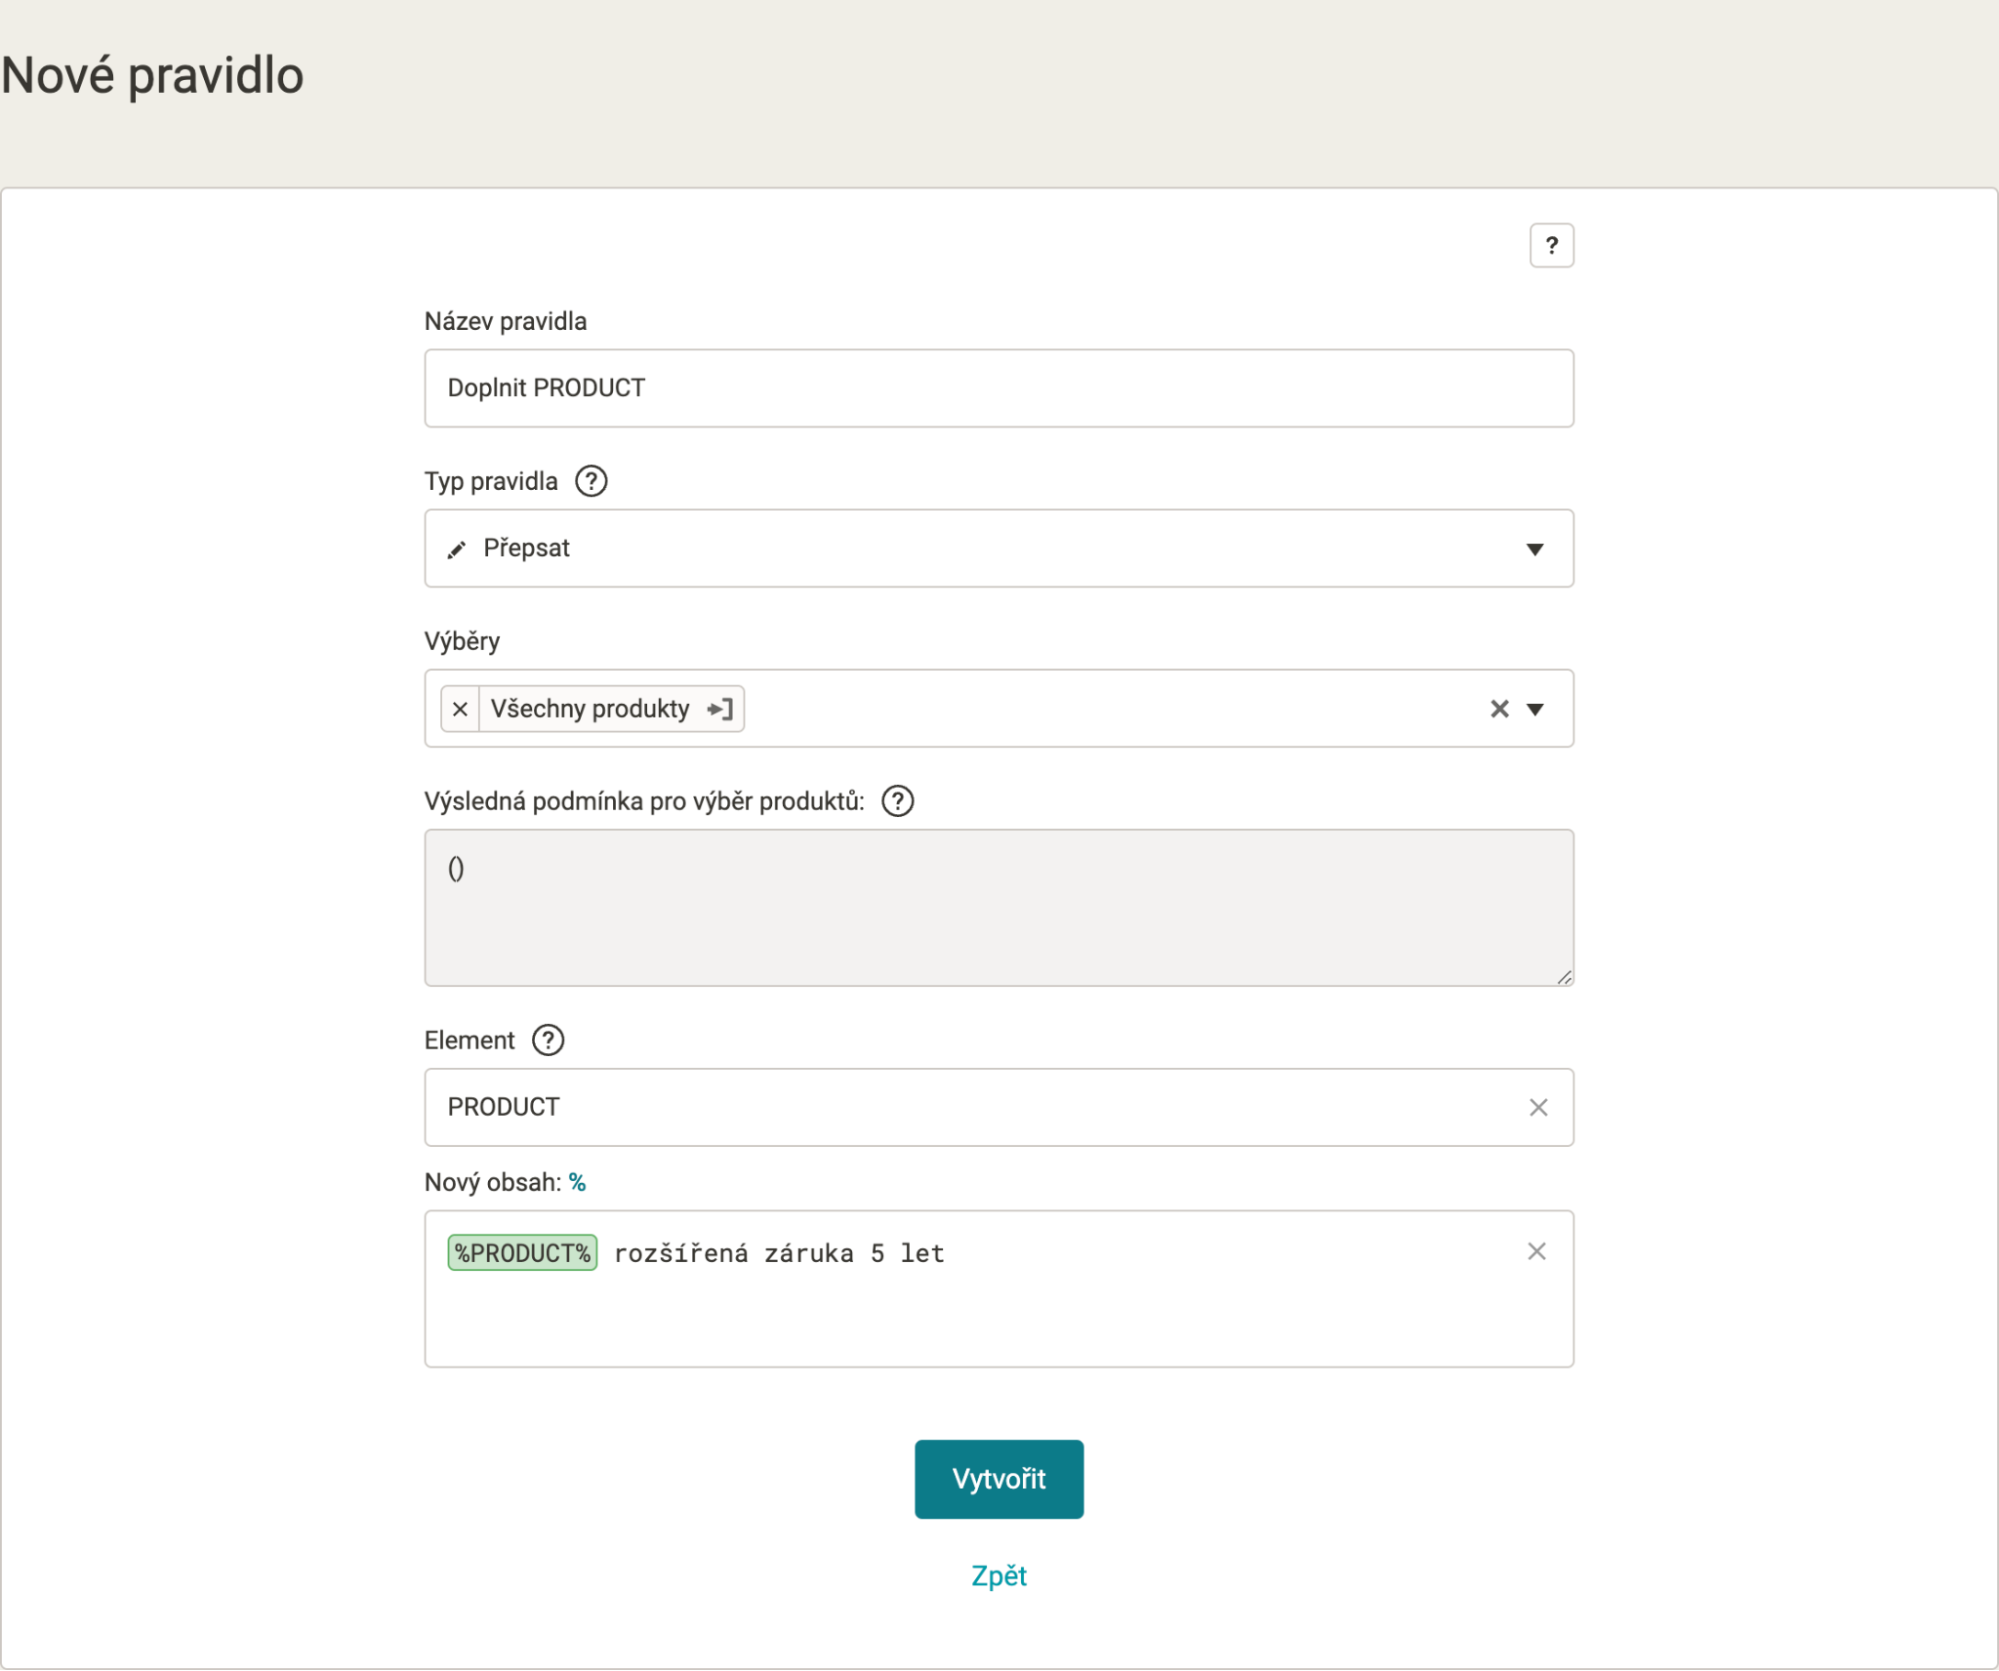Image resolution: width=1999 pixels, height=1671 pixels.
Task: Expand the Výběry dropdown arrow
Action: 1535,709
